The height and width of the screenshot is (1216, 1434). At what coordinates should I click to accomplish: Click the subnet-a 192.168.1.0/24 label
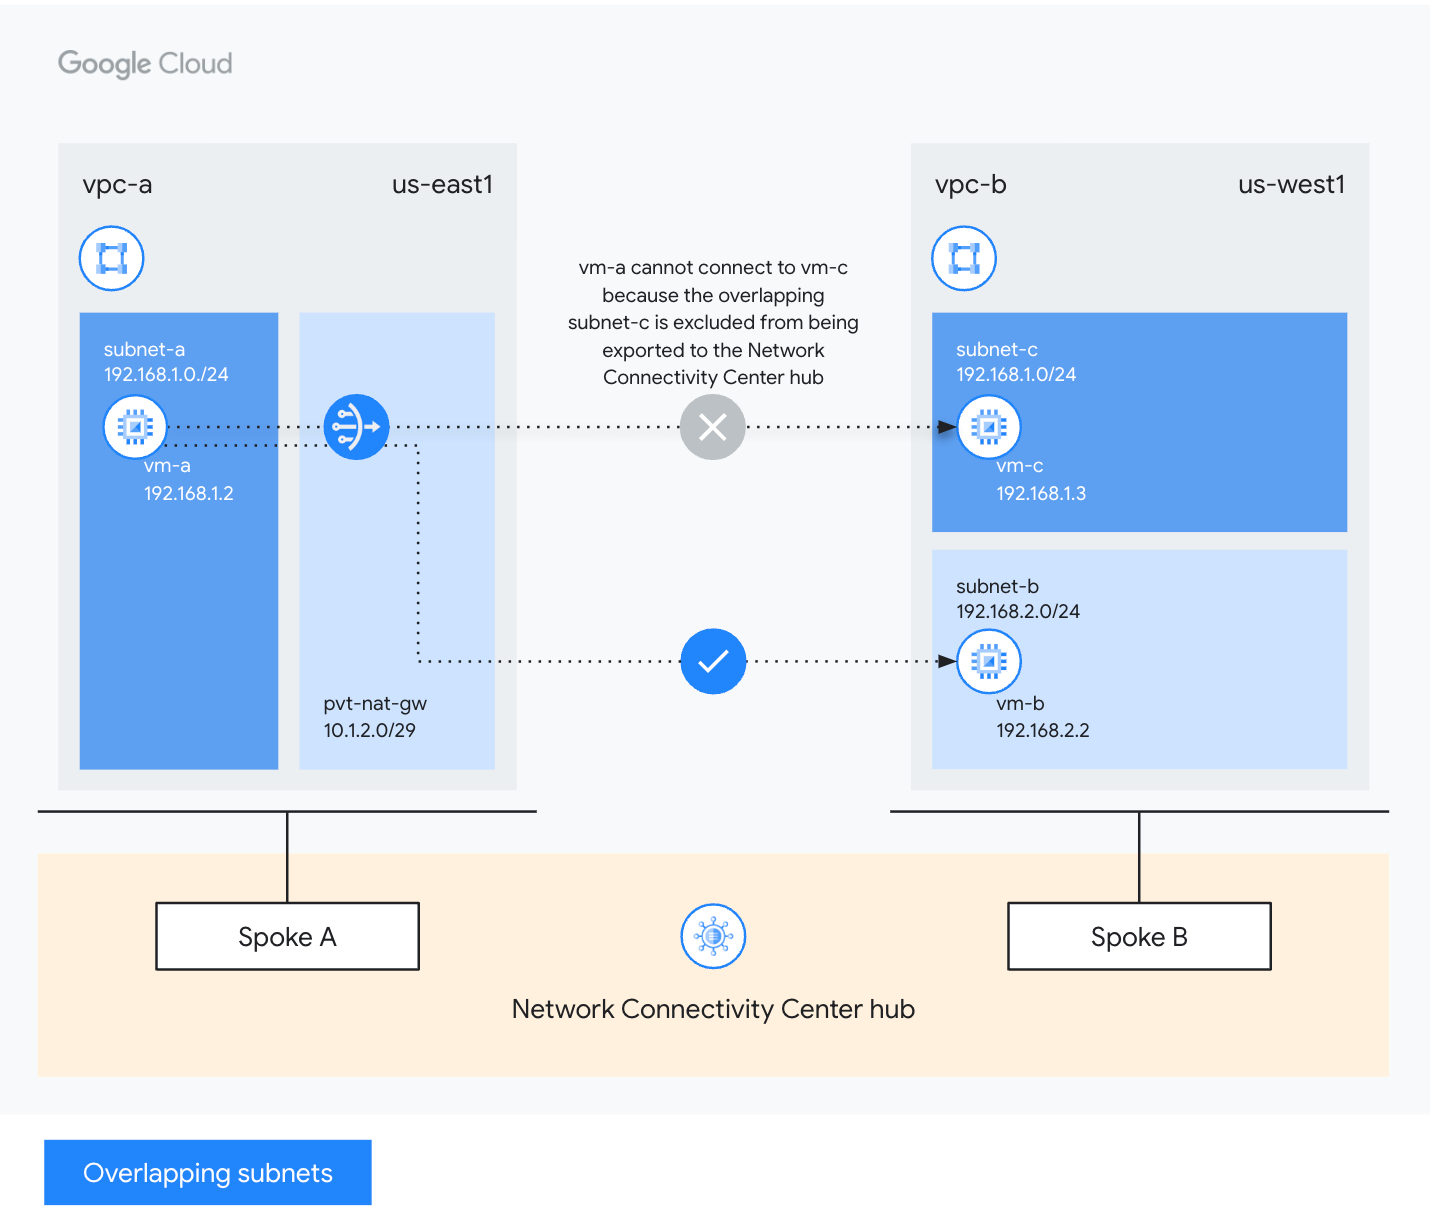coord(166,362)
